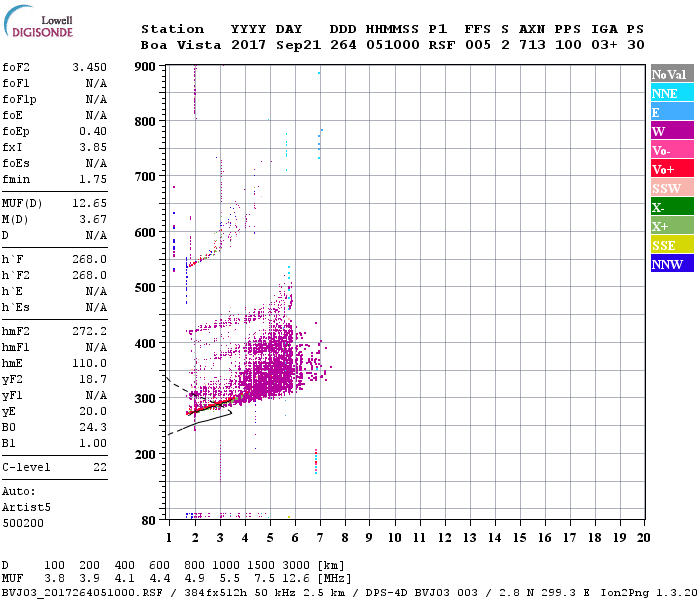Click the MUF(D) value 12.65
700x600 pixels.
[x=90, y=204]
